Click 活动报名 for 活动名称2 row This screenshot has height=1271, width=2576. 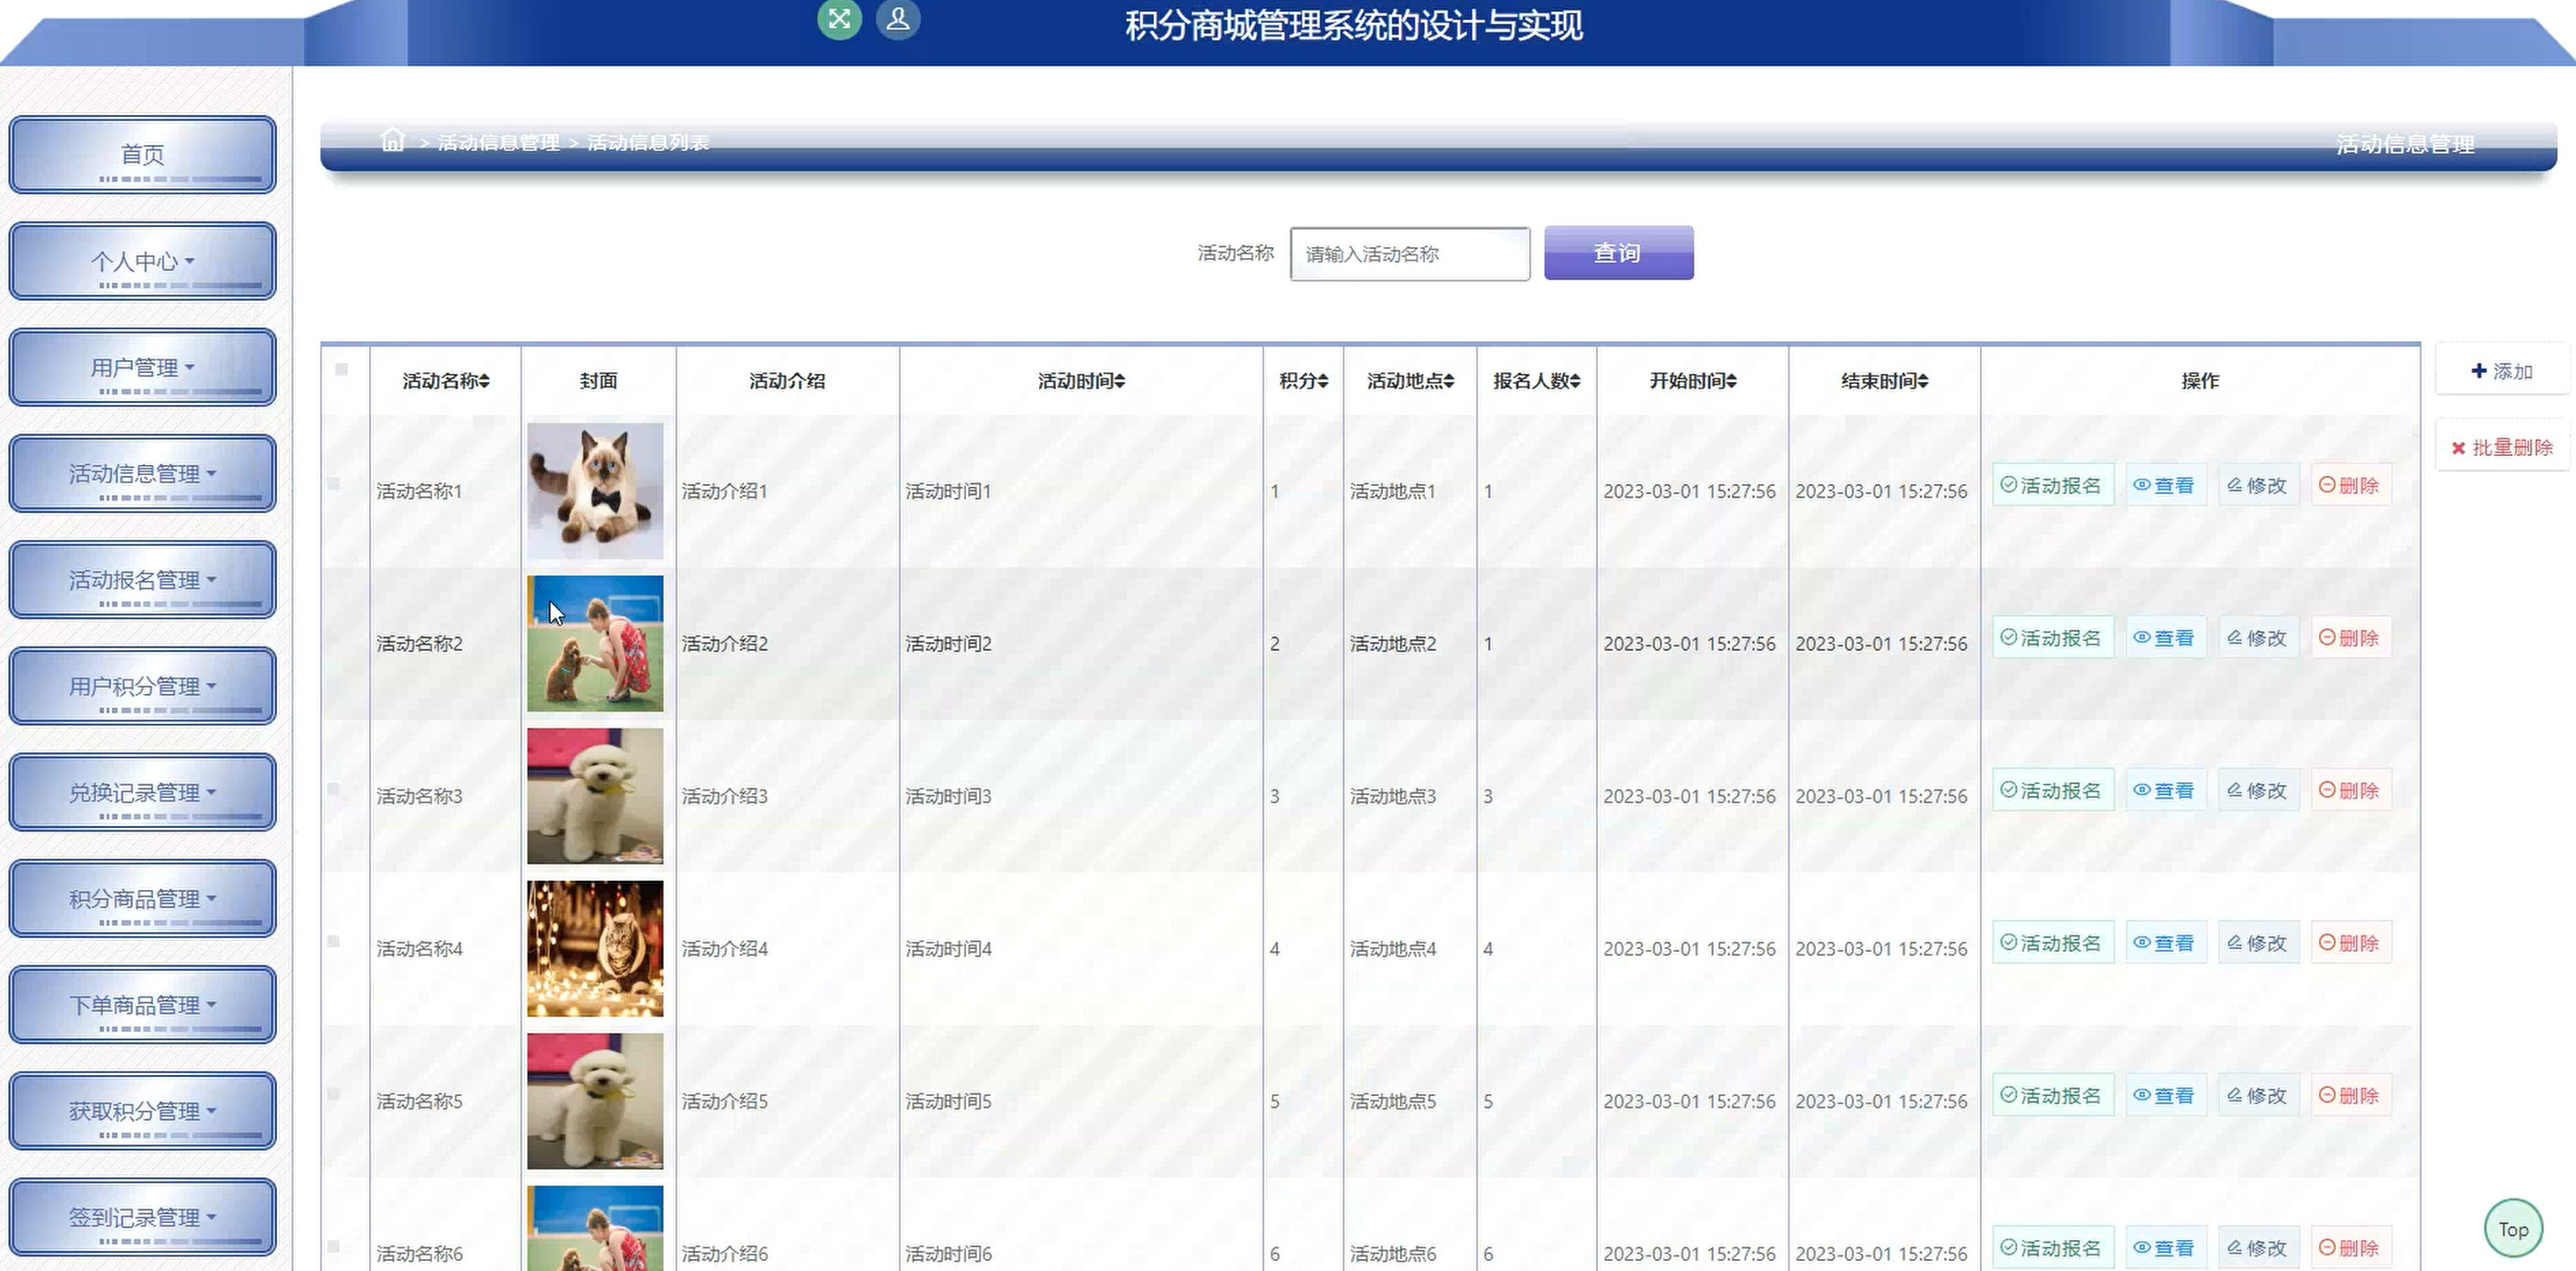coord(2052,638)
